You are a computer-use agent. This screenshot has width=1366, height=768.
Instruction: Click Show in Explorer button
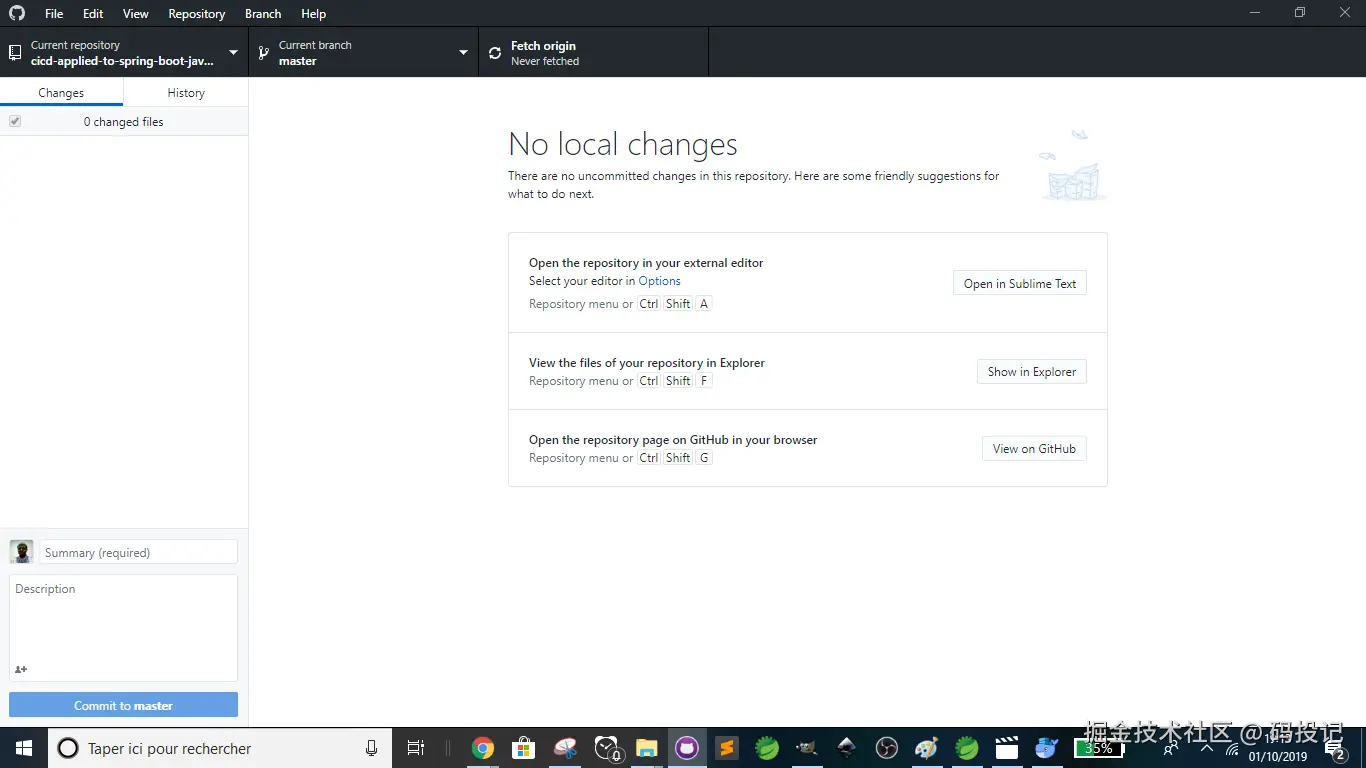pos(1032,371)
